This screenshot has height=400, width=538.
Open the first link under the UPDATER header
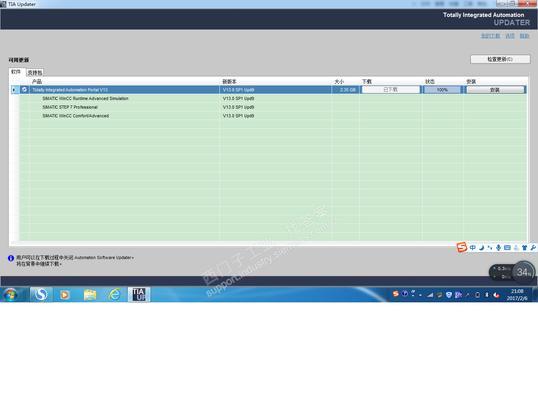pyautogui.click(x=490, y=36)
